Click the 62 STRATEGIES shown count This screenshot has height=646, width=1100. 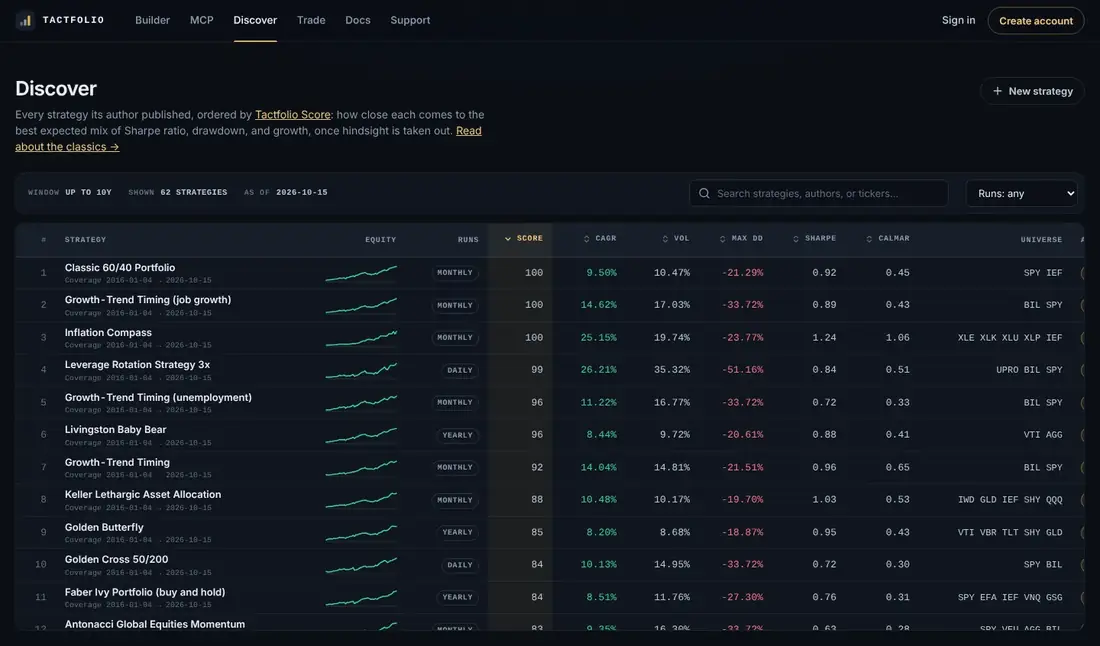click(194, 192)
